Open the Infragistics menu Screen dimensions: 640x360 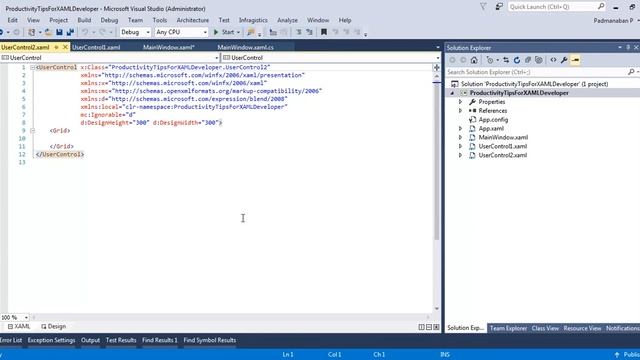(253, 20)
